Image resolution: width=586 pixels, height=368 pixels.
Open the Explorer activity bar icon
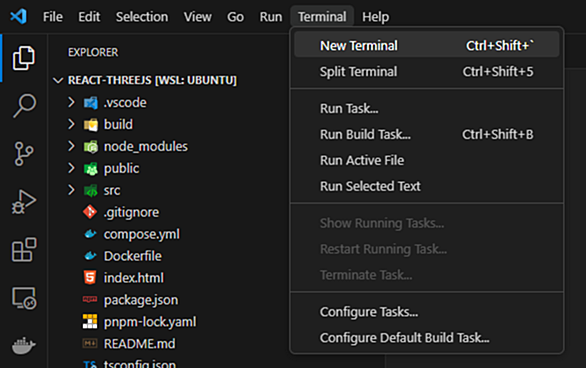pyautogui.click(x=24, y=58)
